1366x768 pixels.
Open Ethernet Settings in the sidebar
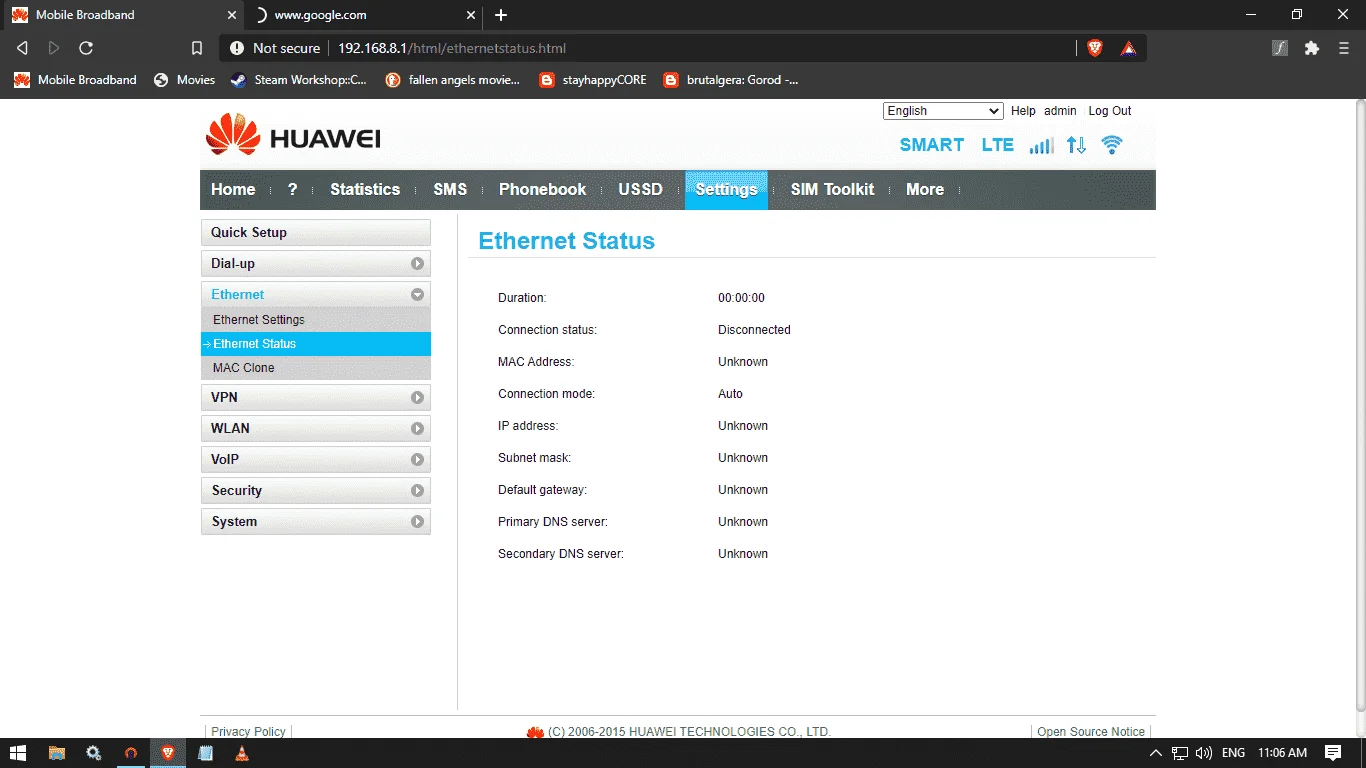point(316,320)
